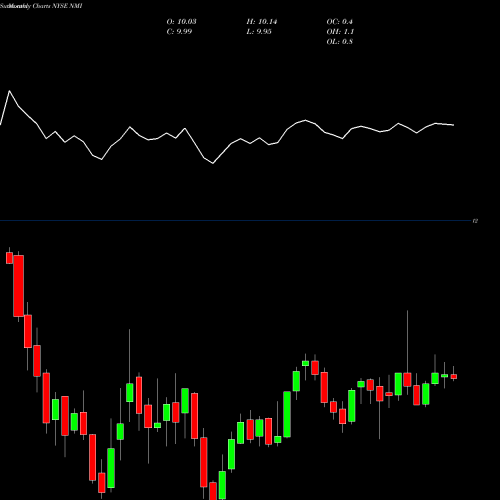
Task: Click the 'H: 10.14' high value
Action: (x=262, y=22)
